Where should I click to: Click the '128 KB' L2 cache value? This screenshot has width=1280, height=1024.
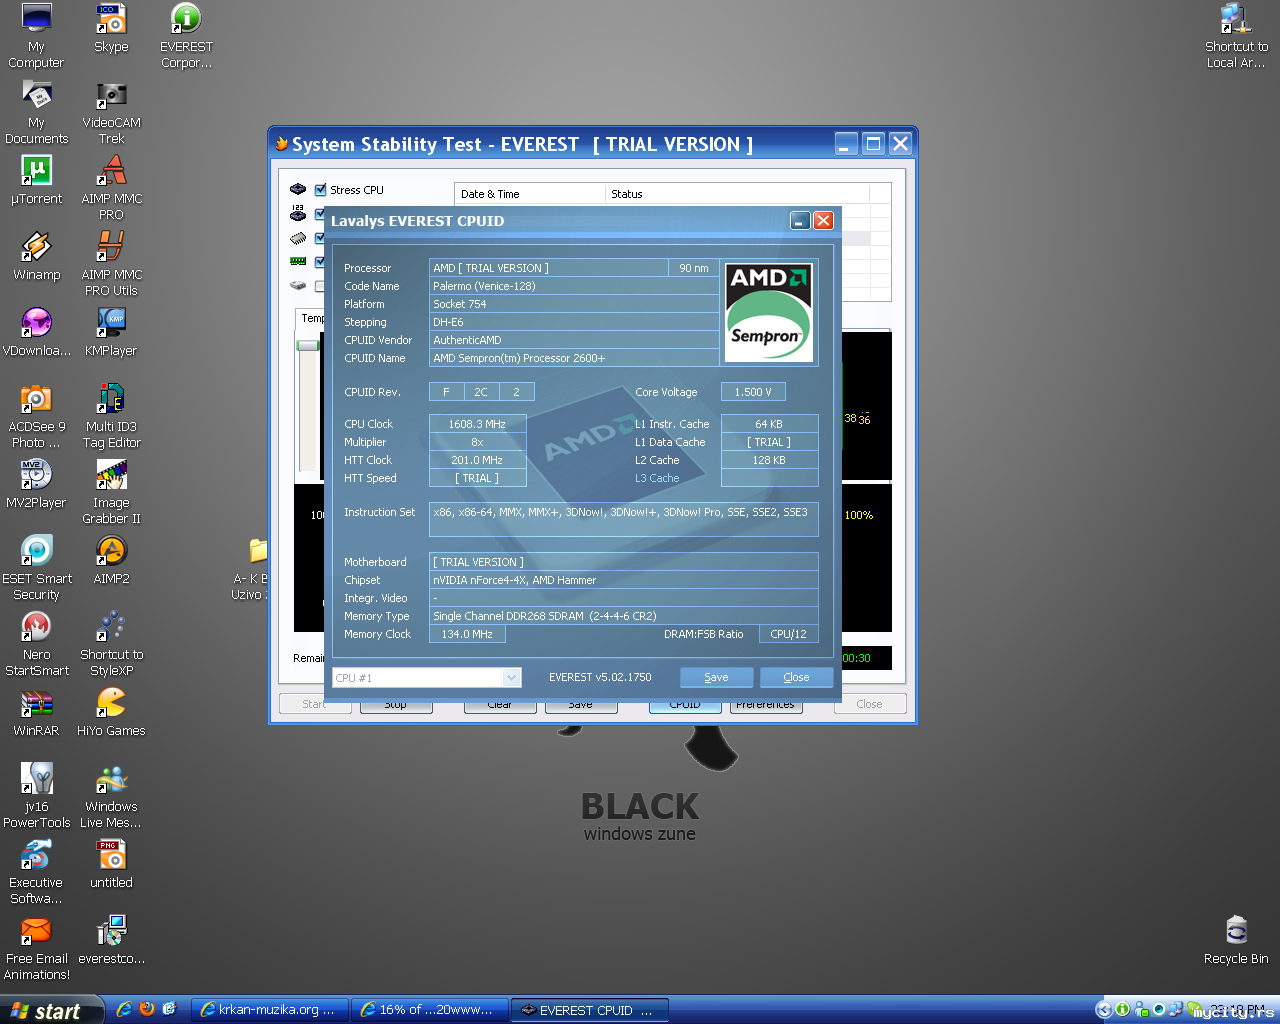coord(770,460)
